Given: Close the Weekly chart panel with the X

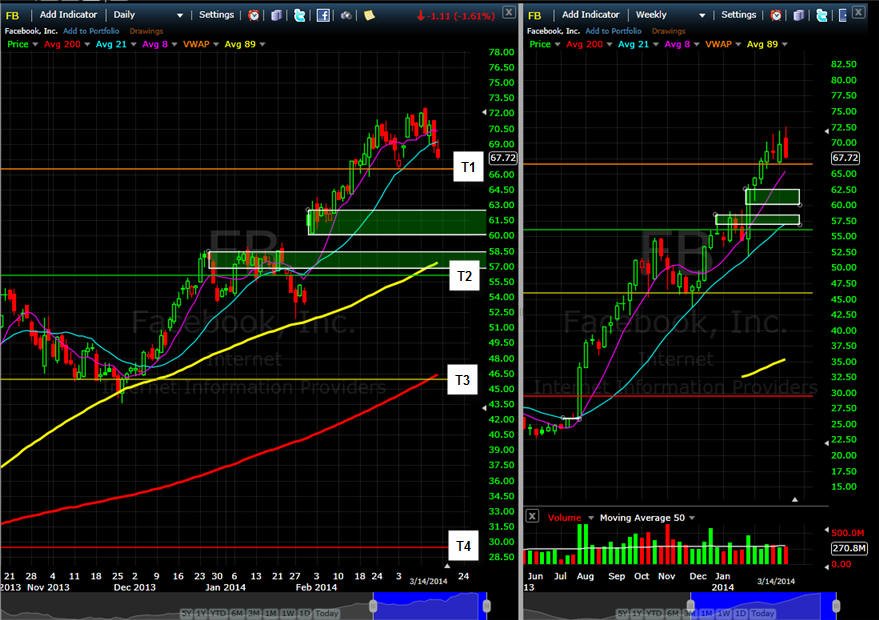Looking at the screenshot, I should point(858,12).
